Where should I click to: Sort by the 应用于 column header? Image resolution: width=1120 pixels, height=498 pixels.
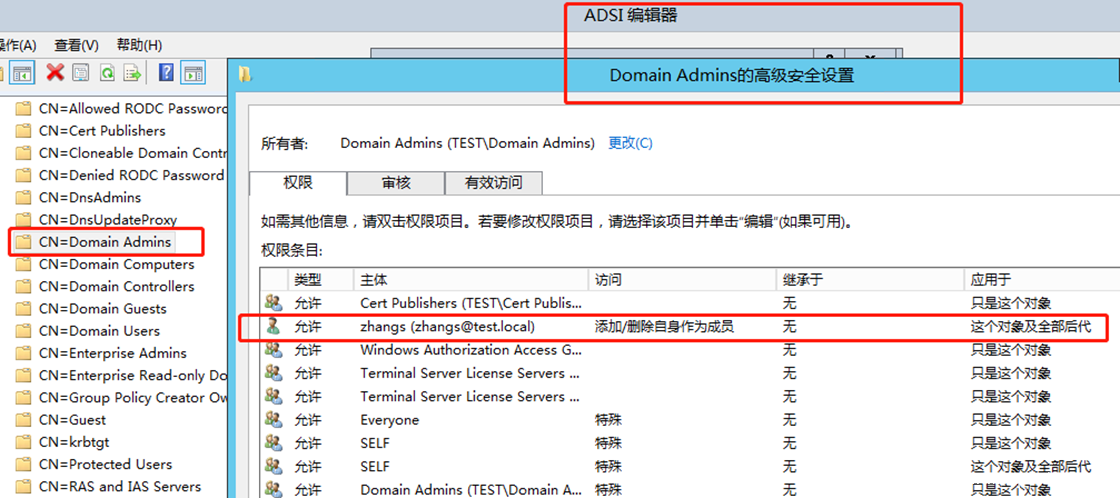pyautogui.click(x=1041, y=279)
